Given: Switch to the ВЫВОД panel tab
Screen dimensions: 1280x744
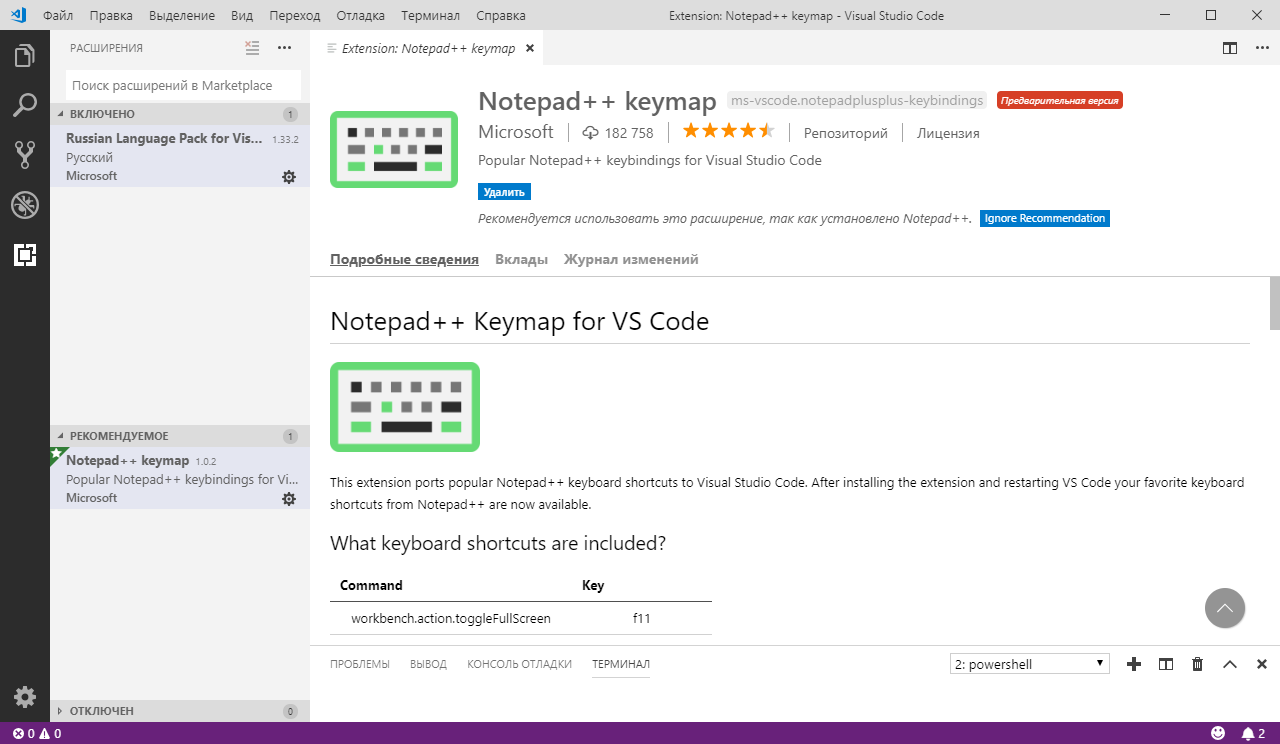Looking at the screenshot, I should [428, 664].
